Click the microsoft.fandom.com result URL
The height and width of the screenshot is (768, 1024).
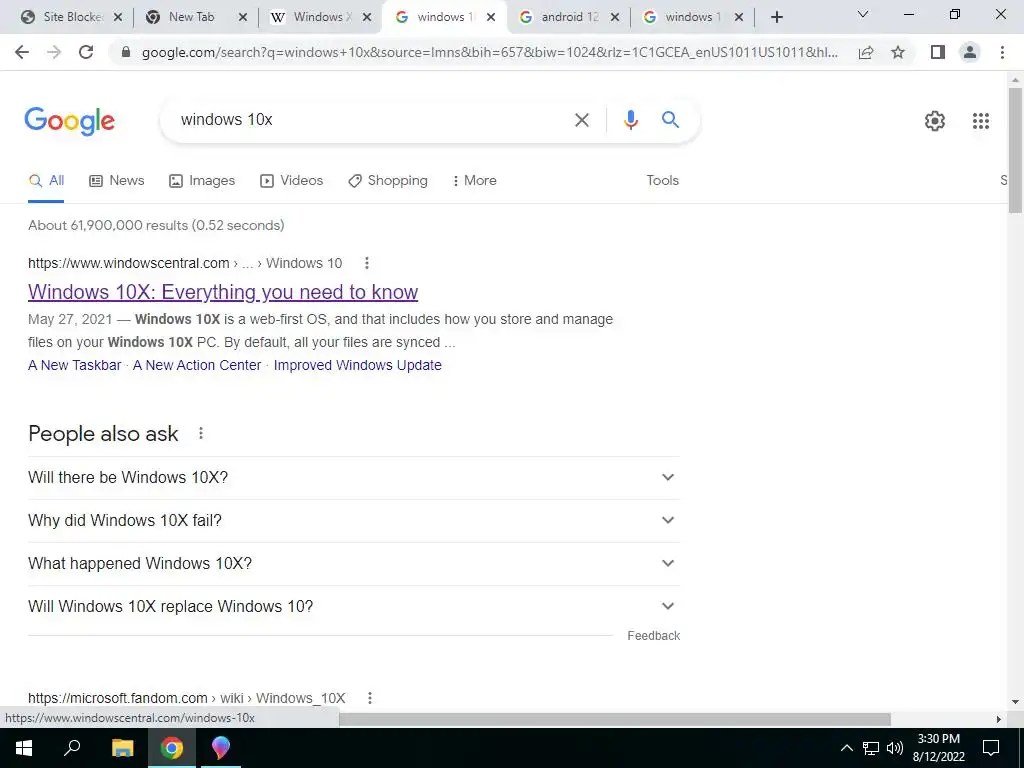(187, 698)
